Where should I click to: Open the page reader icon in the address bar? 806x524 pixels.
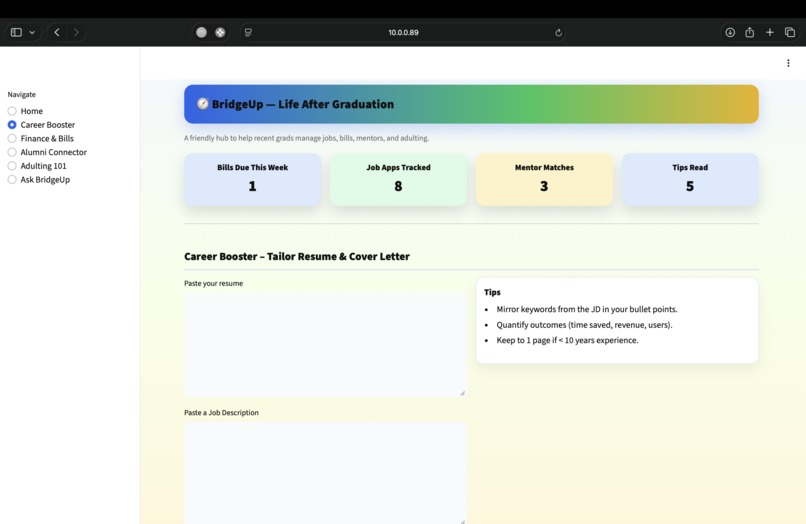pyautogui.click(x=248, y=32)
